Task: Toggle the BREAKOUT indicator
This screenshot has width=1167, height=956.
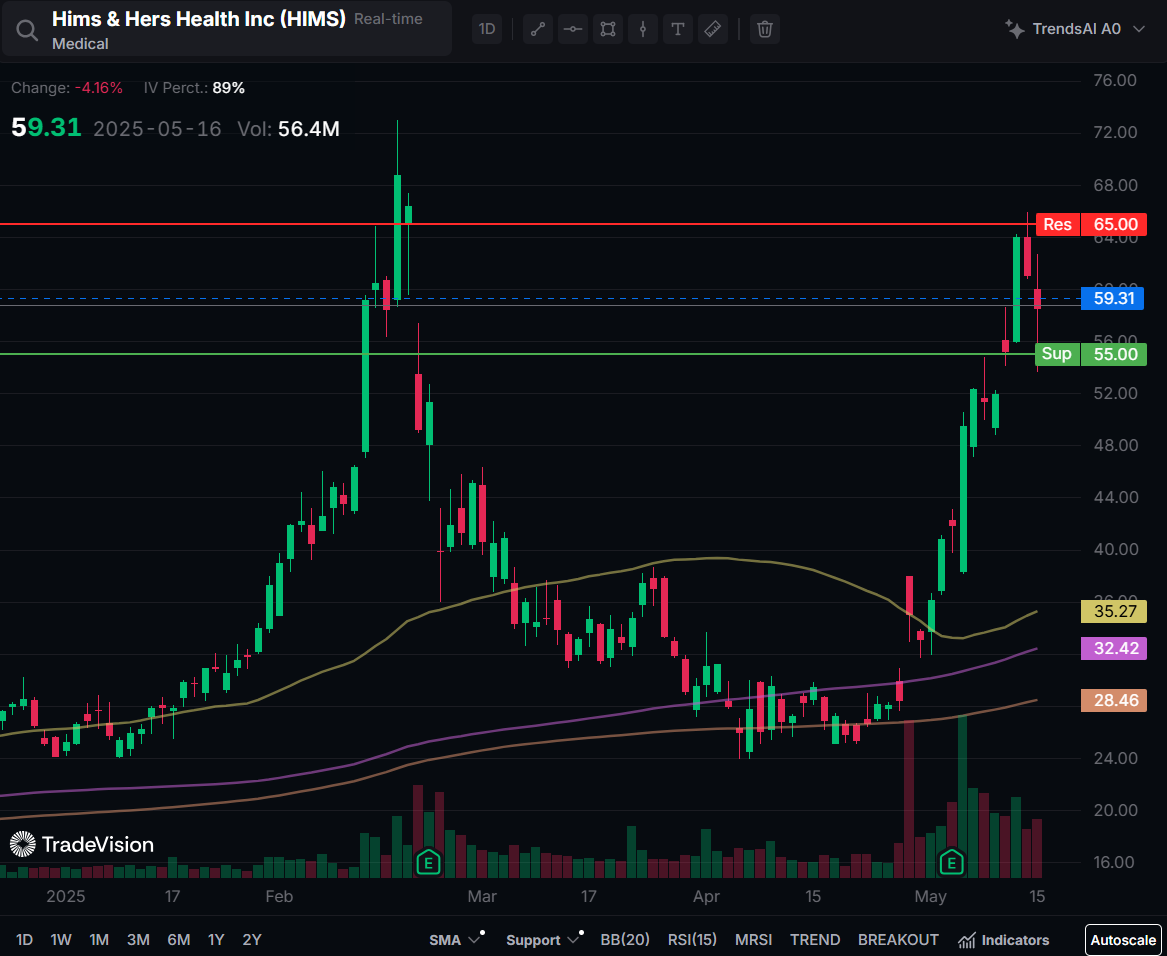Action: pos(898,940)
